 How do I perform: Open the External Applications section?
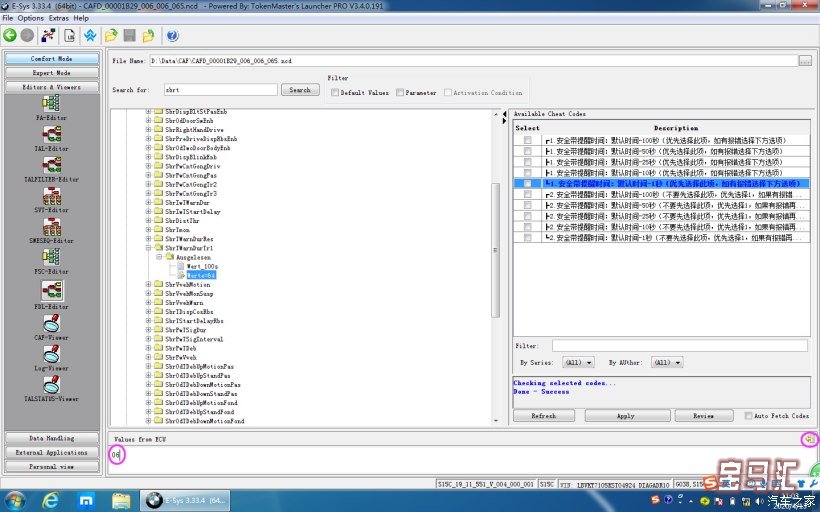click(51, 452)
